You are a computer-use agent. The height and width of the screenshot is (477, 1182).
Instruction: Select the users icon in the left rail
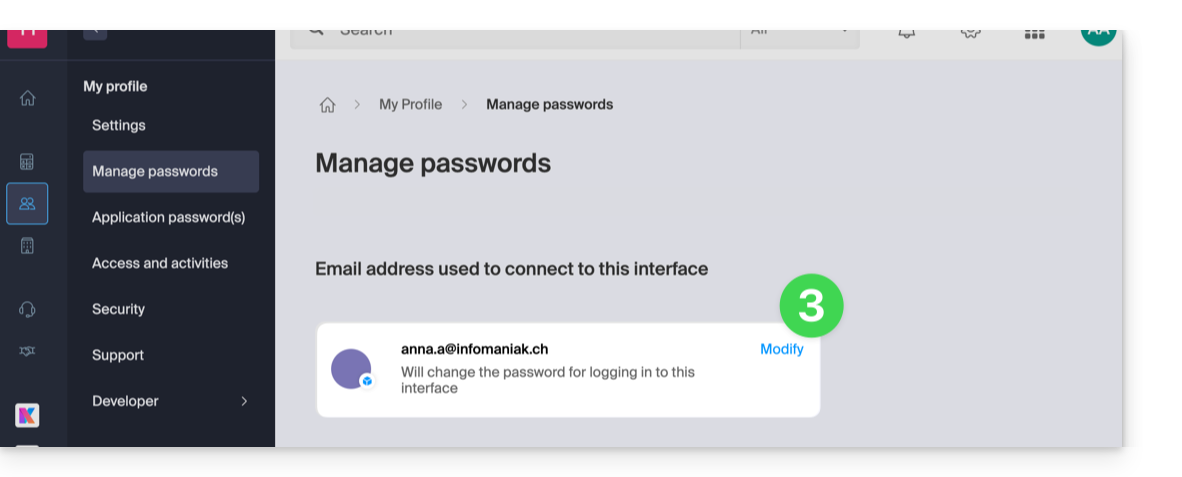(27, 204)
